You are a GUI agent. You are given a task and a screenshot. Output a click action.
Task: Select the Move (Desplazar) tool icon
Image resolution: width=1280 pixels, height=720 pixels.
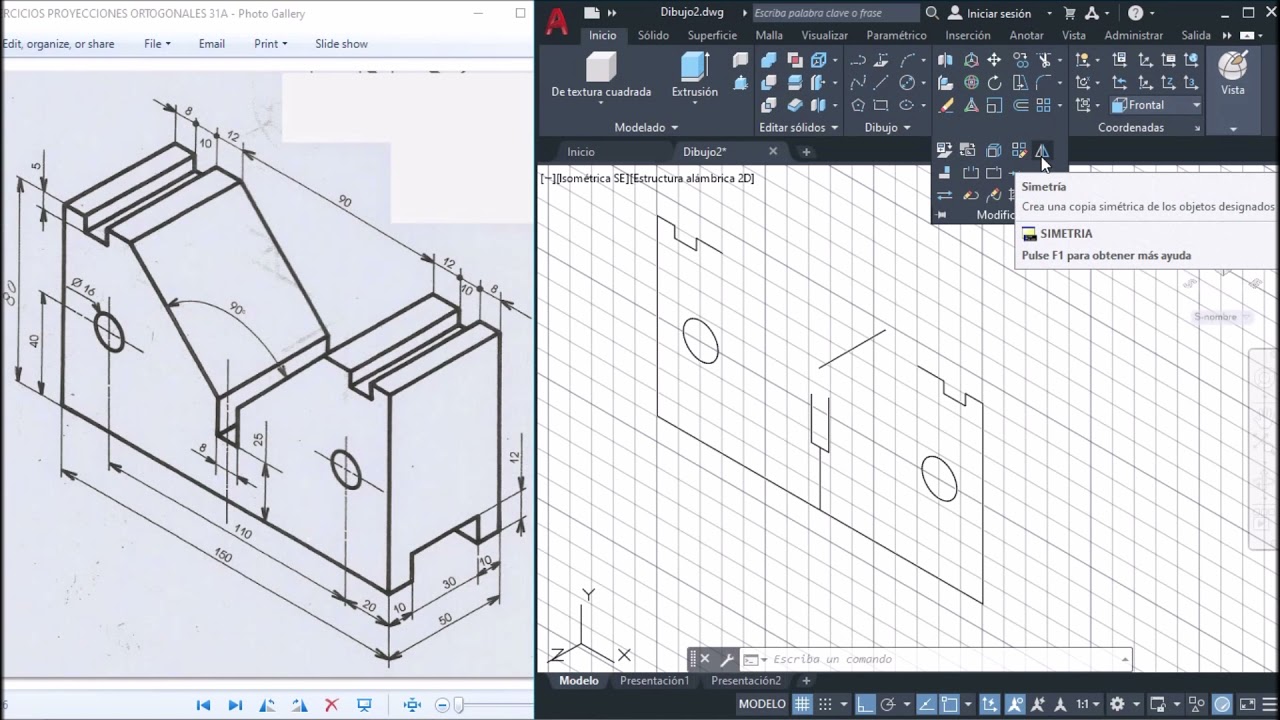click(x=994, y=60)
